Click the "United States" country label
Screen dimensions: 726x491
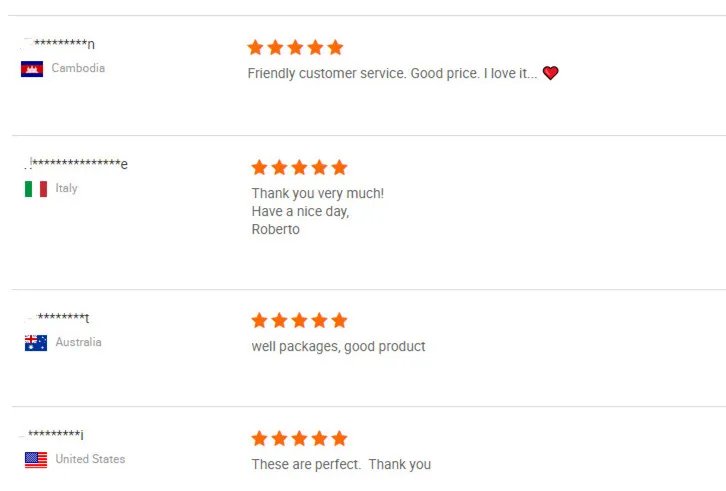tap(90, 460)
